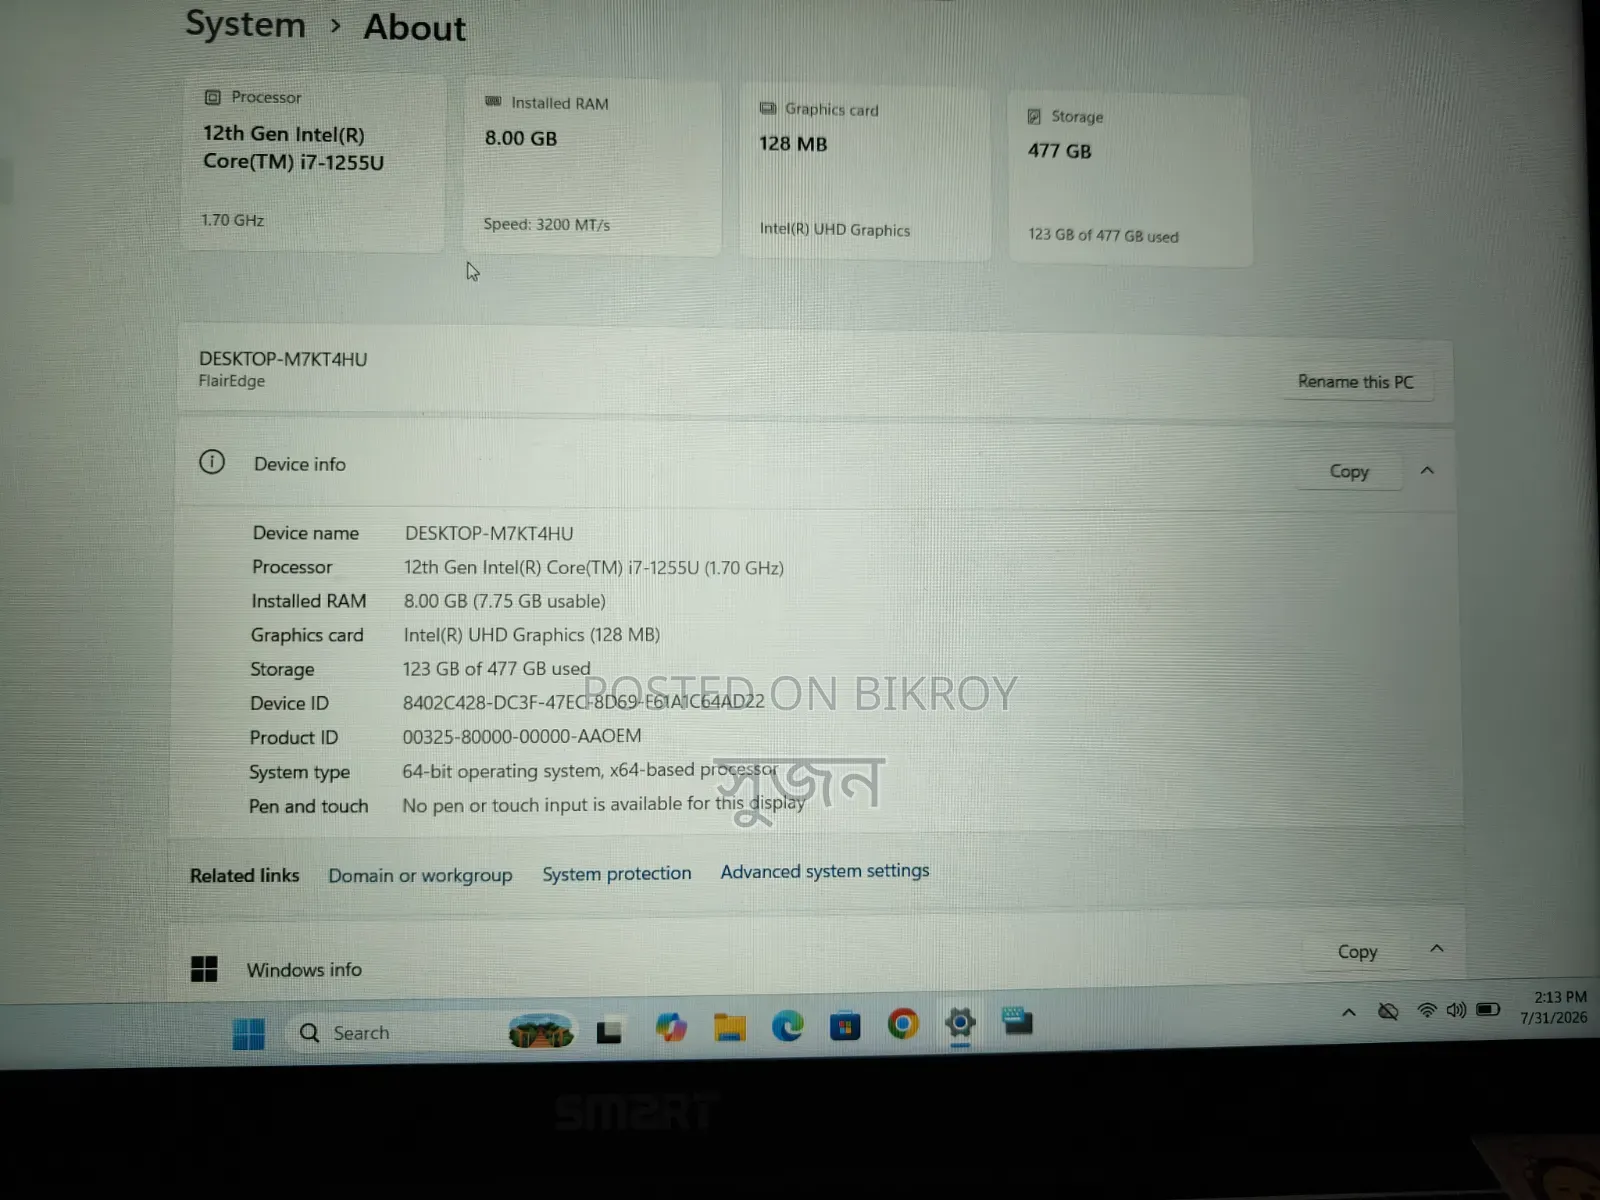Click the Graphics card 128 MB card
Viewport: 1600px width, 1200px height.
pyautogui.click(x=865, y=174)
